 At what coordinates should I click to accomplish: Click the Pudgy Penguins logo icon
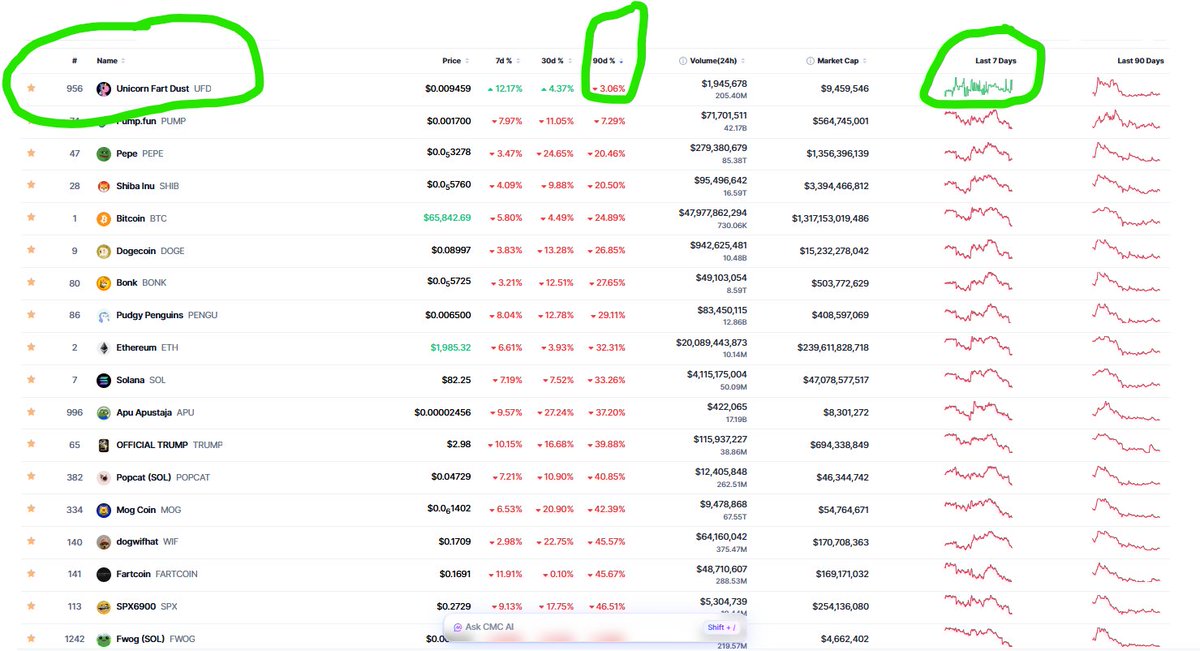tap(103, 315)
